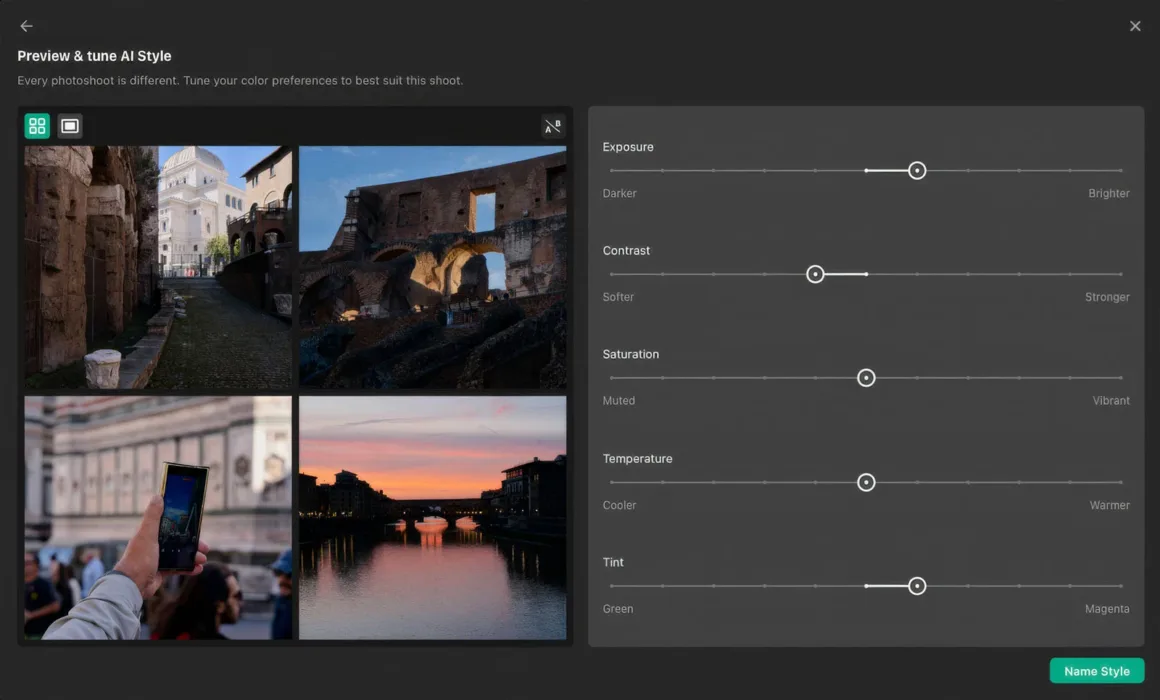Click the Darker label under Exposure
Screen dimensions: 1160x700
pos(619,193)
